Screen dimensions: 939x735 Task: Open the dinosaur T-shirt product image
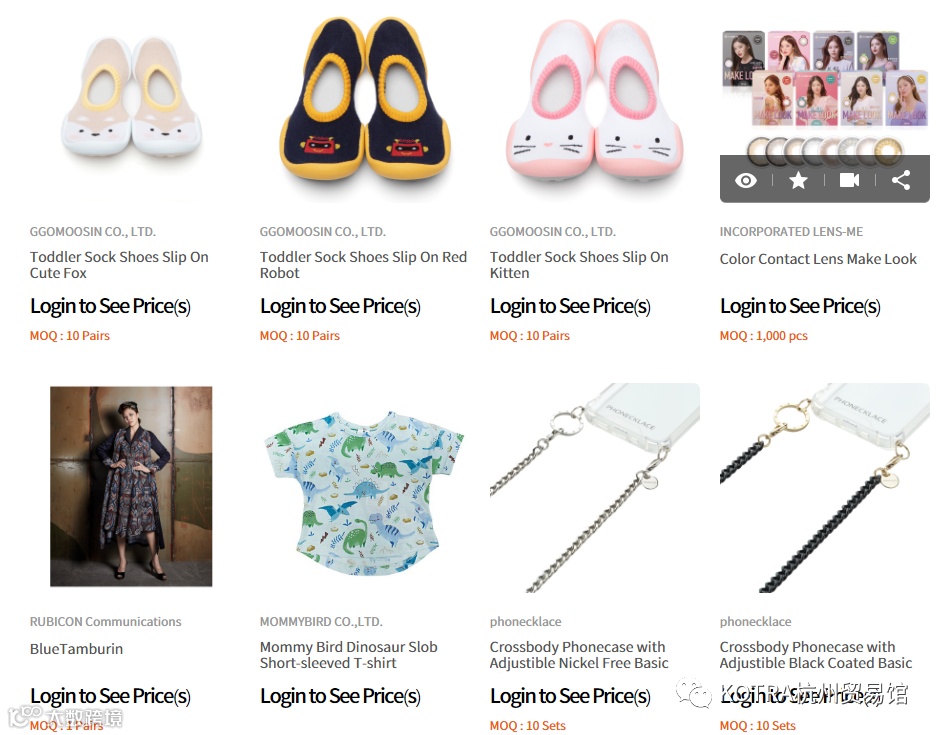point(364,493)
